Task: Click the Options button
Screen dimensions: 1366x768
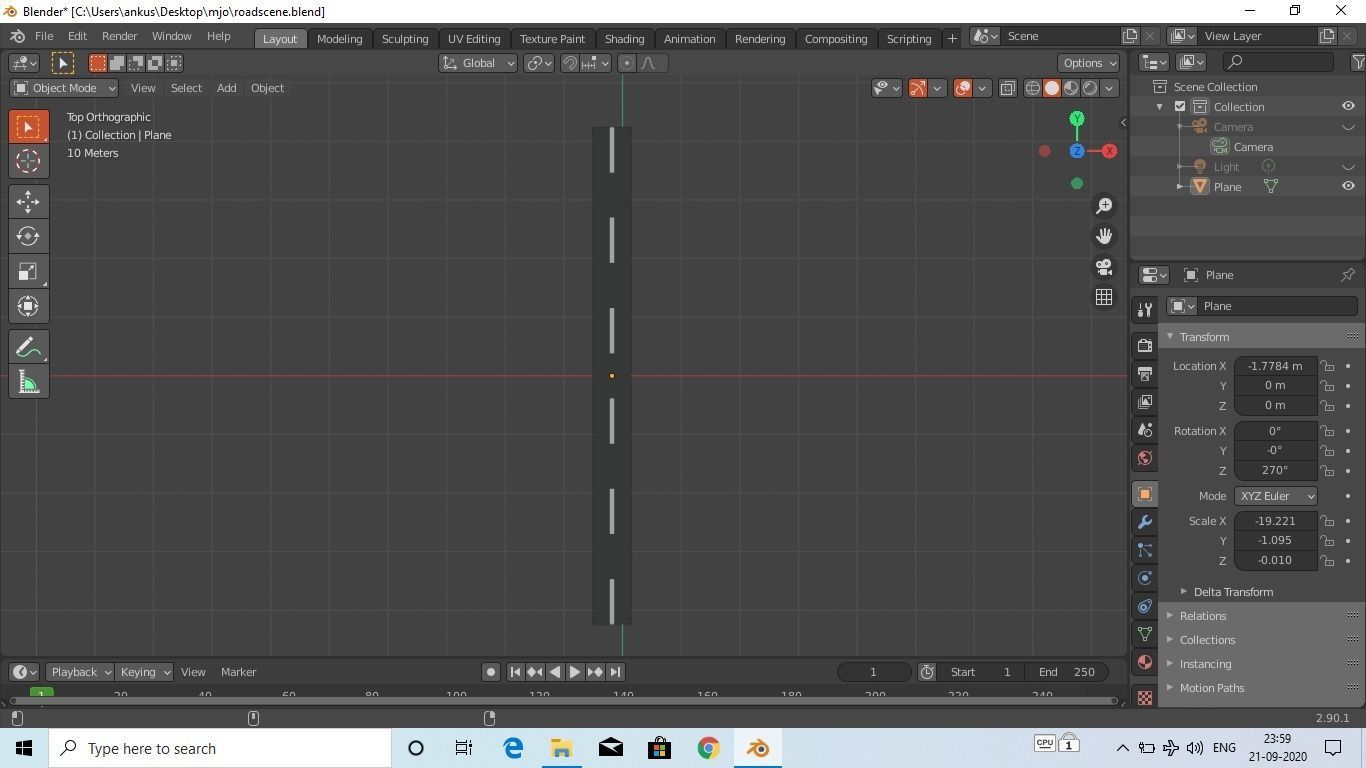Action: 1086,63
